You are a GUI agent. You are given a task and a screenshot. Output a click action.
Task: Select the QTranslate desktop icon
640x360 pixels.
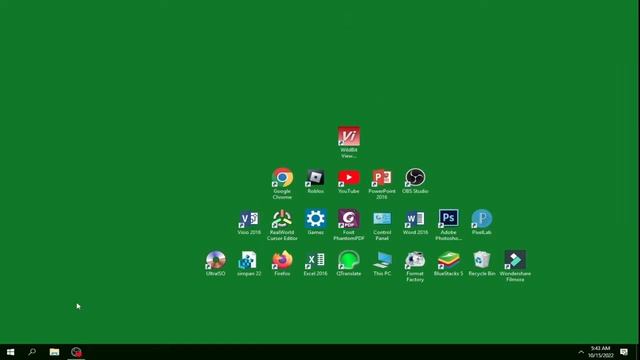[x=349, y=264]
